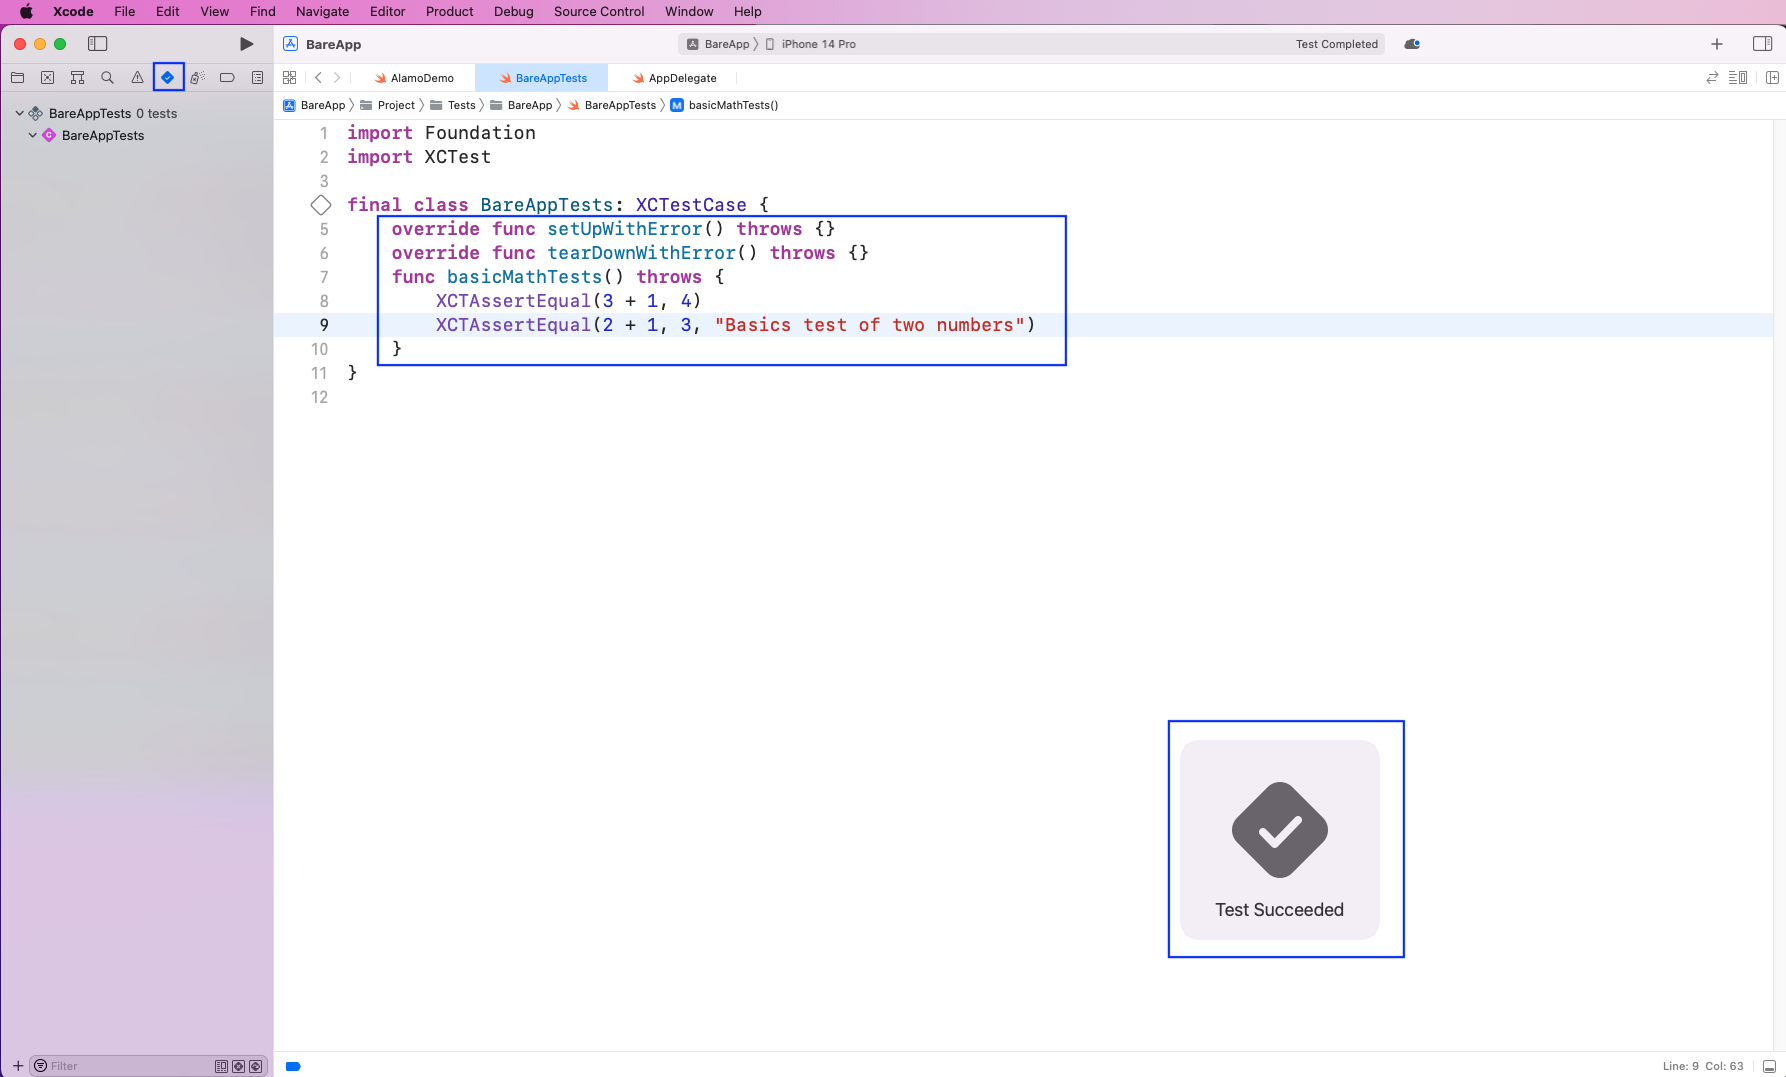Click the tearDownWithError function name
1786x1077 pixels.
[x=641, y=253]
